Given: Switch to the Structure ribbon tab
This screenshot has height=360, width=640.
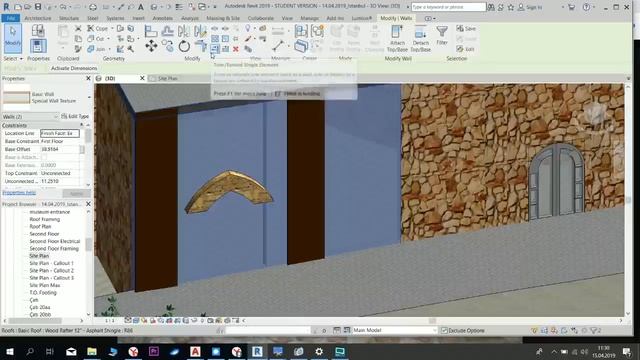Looking at the screenshot, I should tap(69, 18).
